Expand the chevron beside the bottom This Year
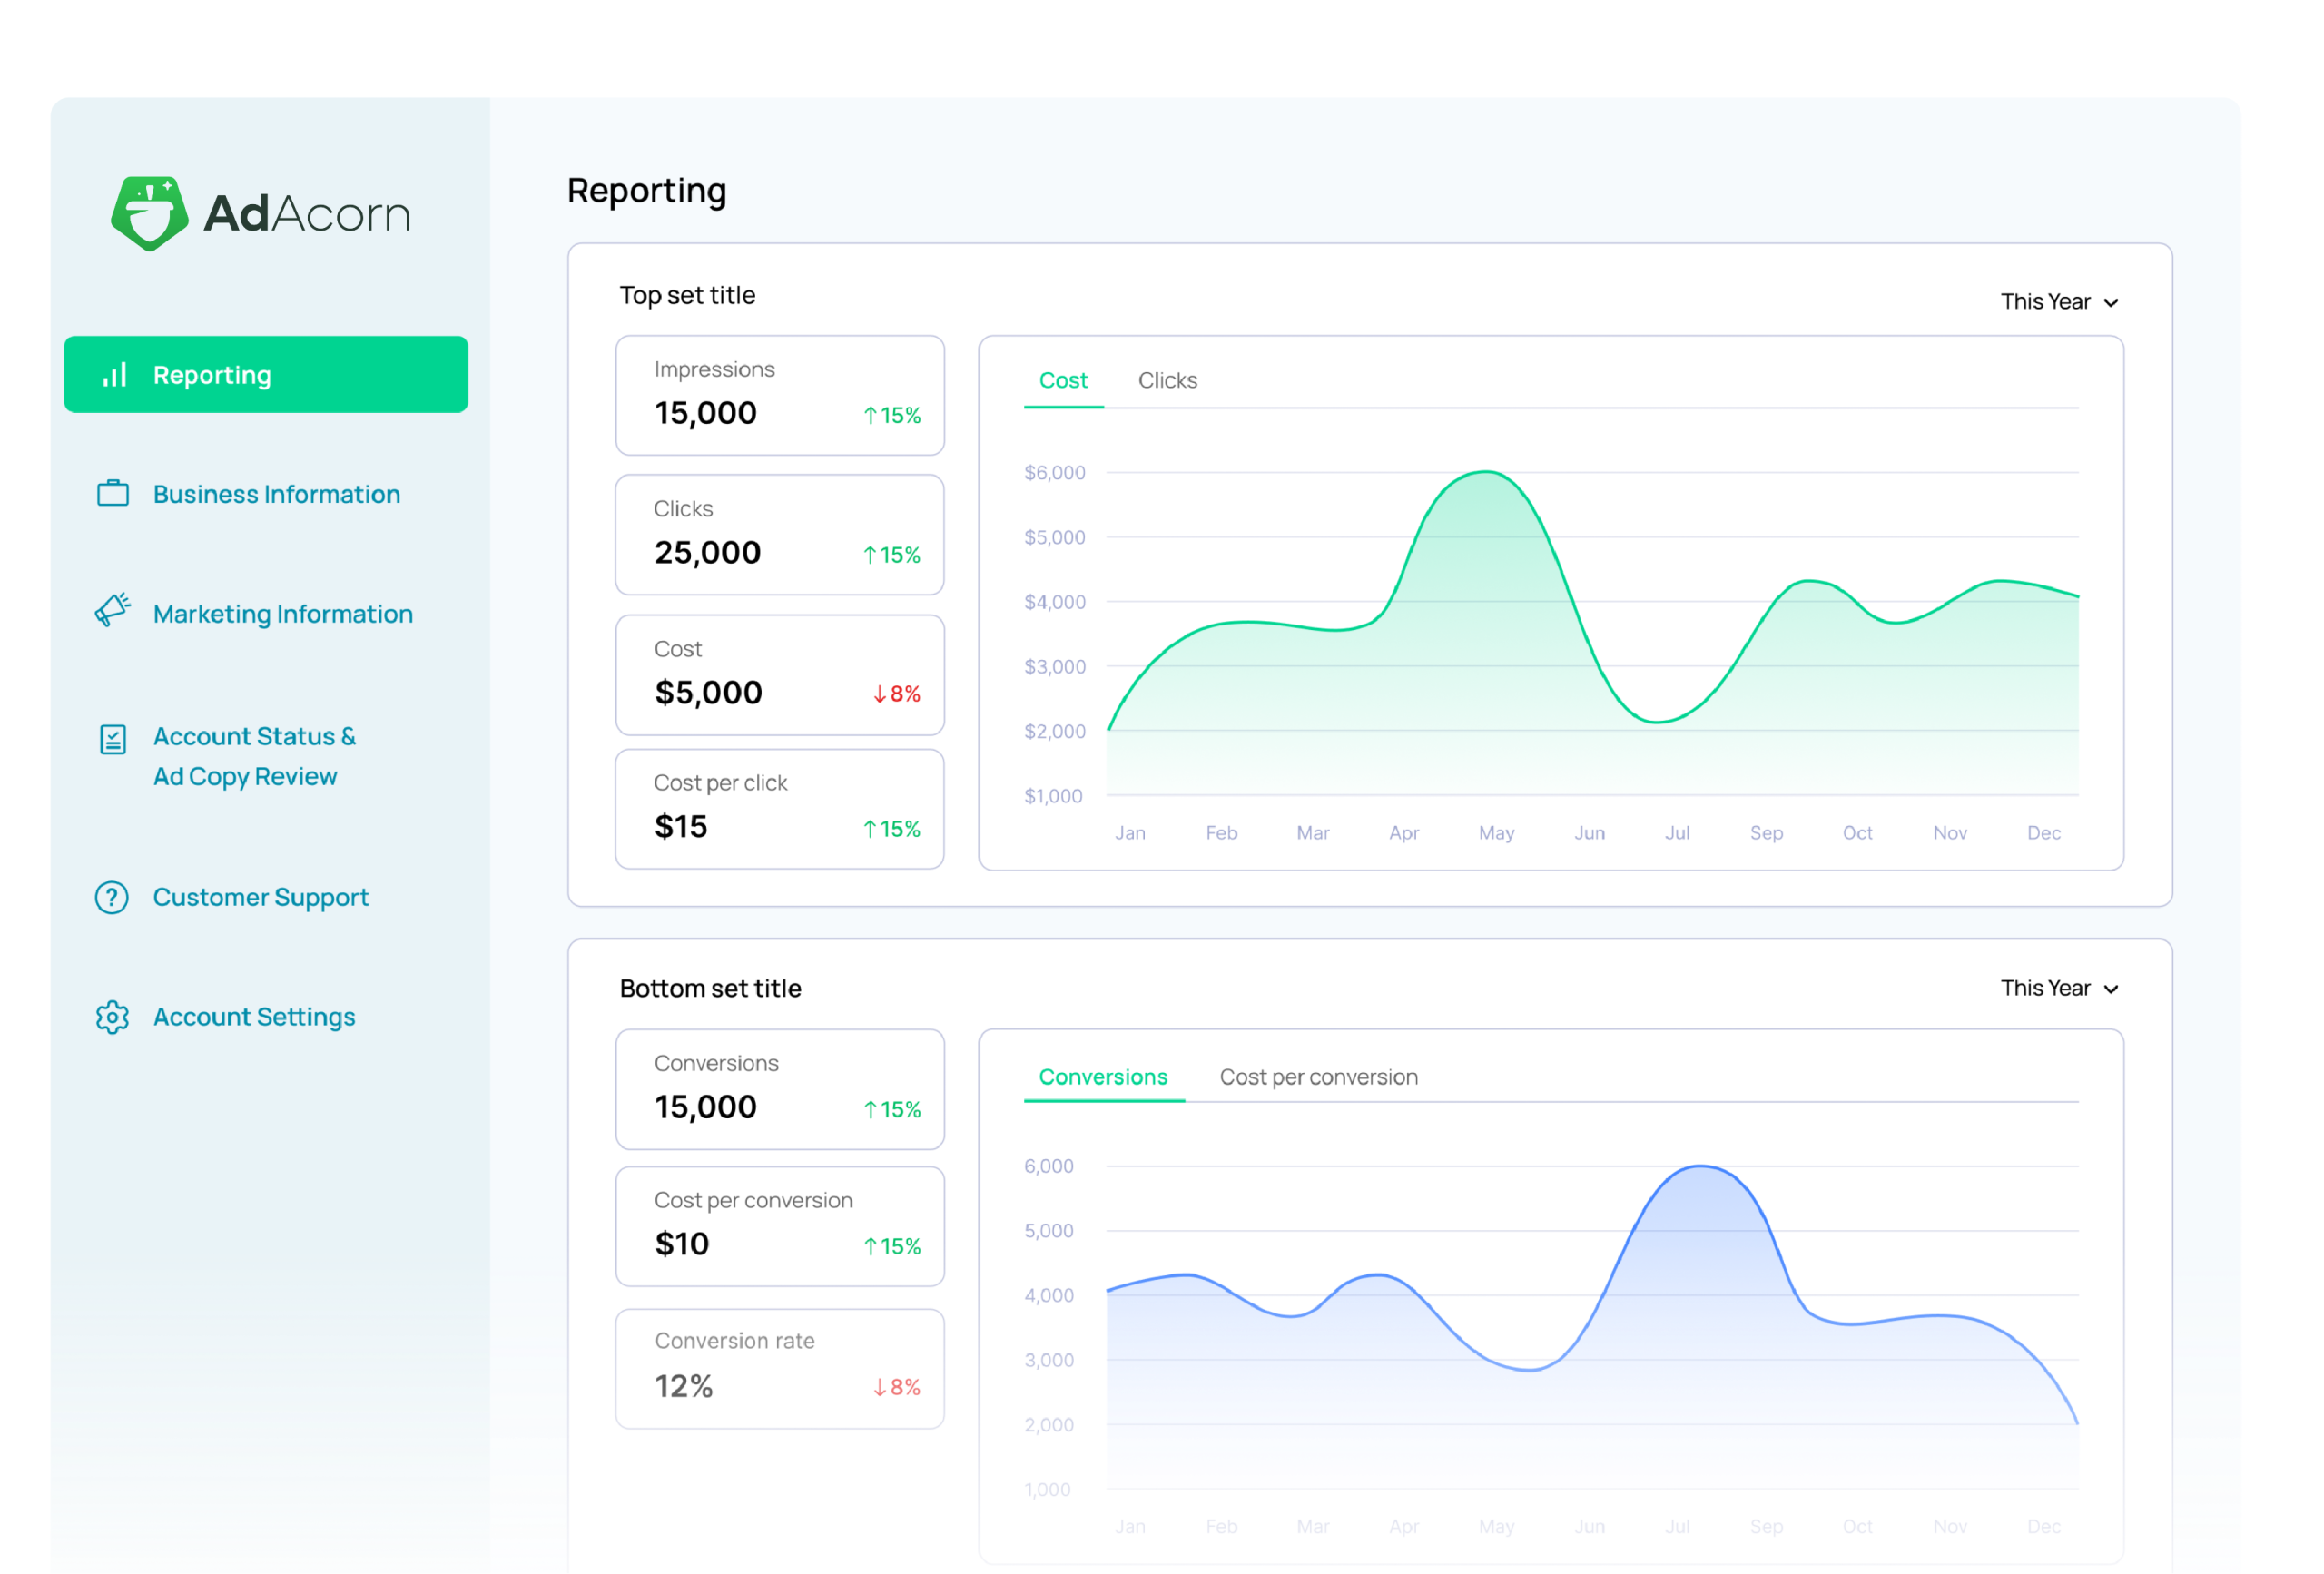This screenshot has height=1574, width=2324. [2111, 989]
